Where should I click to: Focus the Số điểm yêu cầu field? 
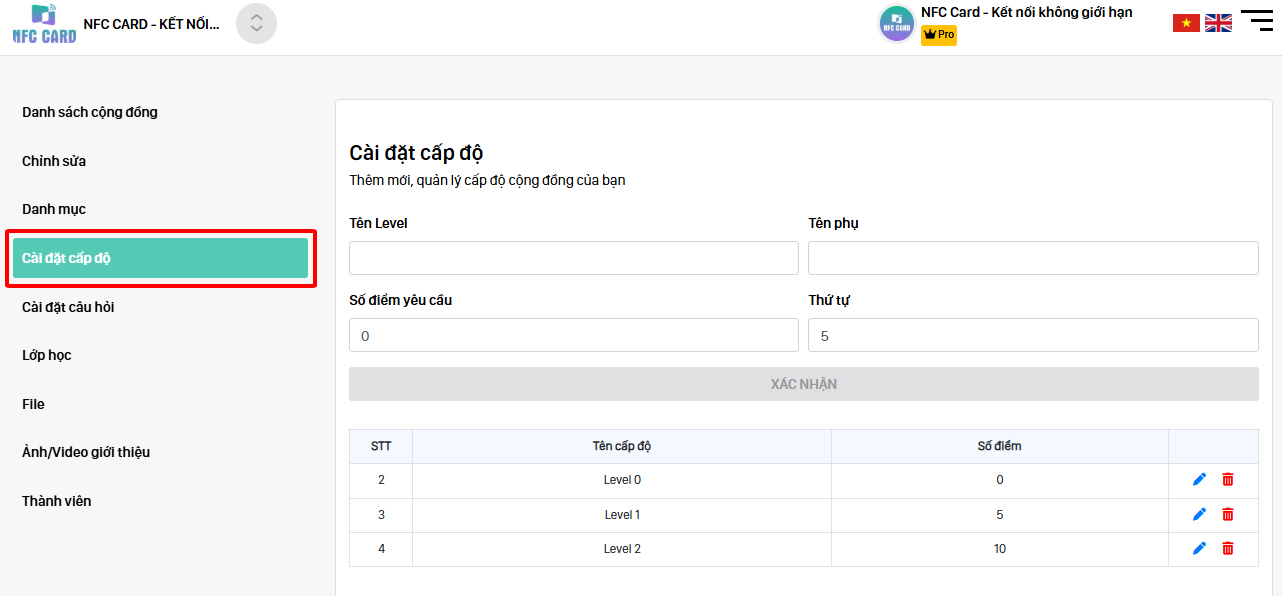click(x=573, y=336)
